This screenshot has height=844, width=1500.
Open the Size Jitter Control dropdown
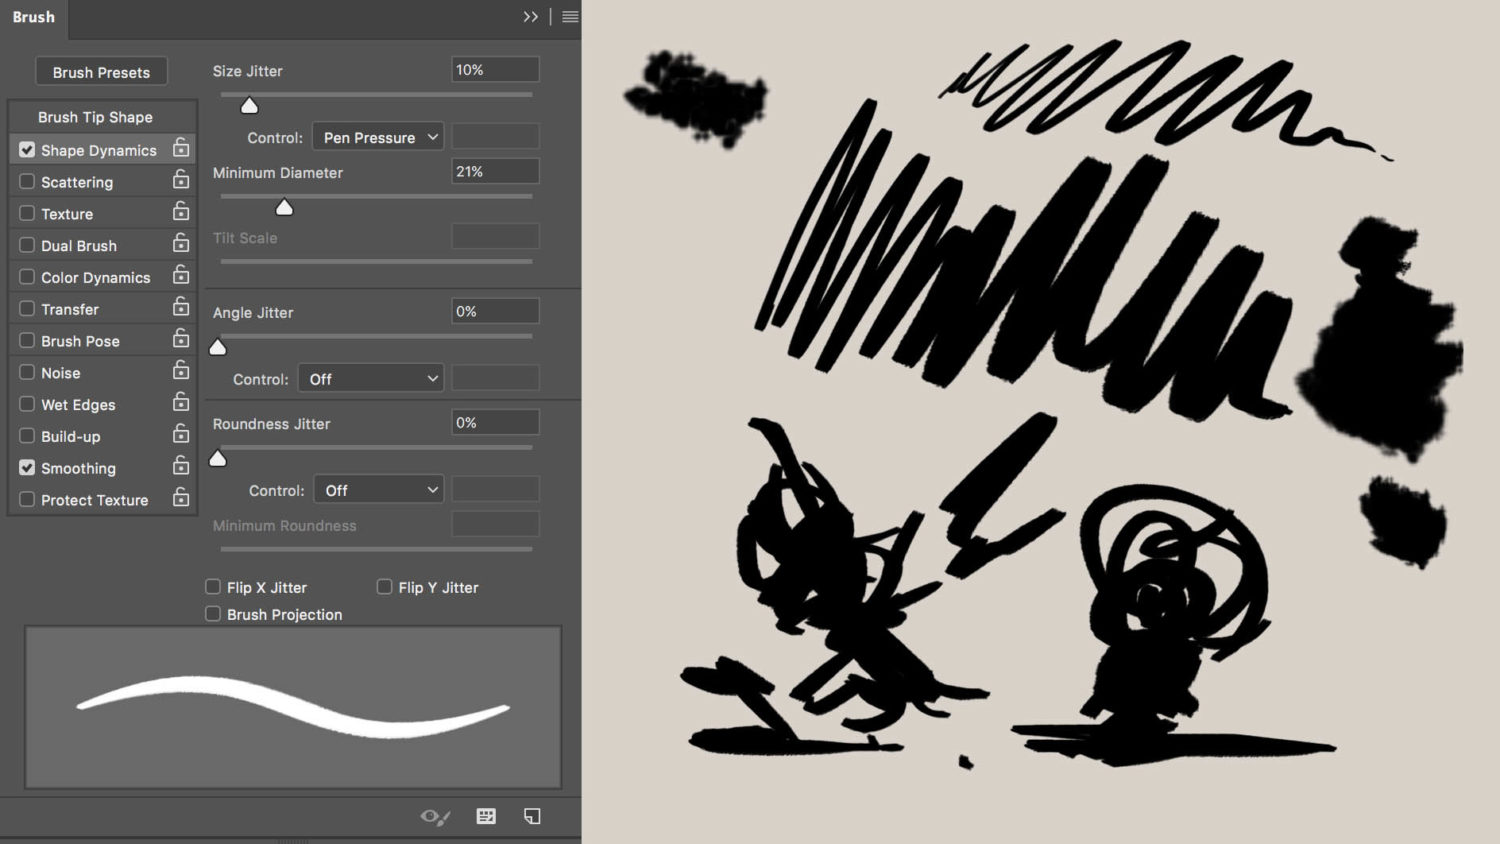[377, 136]
